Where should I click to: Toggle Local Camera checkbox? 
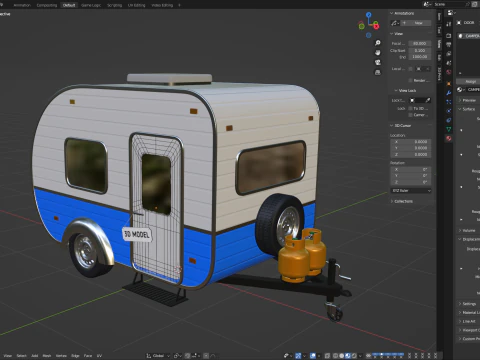(x=410, y=69)
